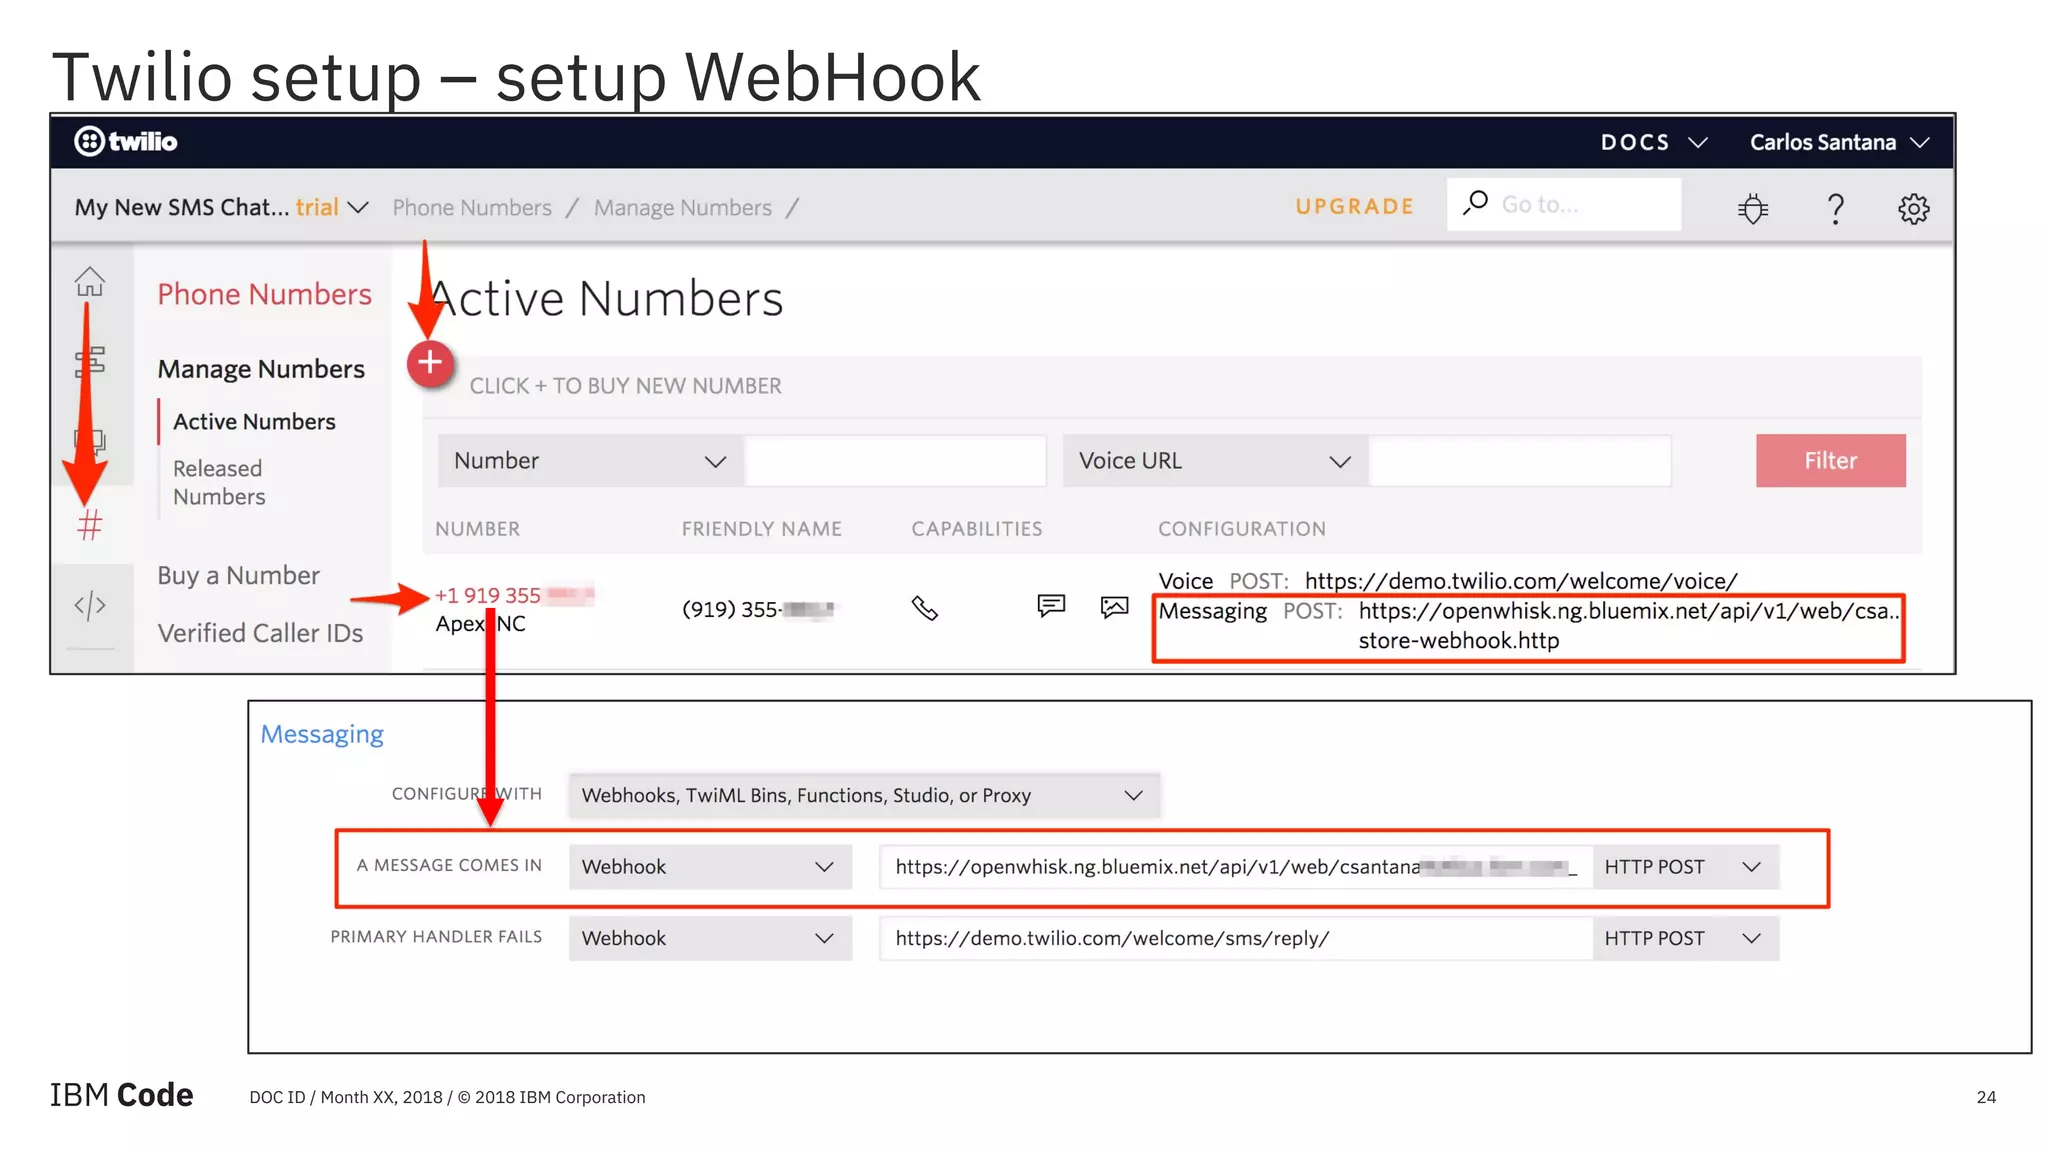Screen dimensions: 2048x1152
Task: Open the Primary Handler Fails Webhook dropdown
Action: point(710,938)
